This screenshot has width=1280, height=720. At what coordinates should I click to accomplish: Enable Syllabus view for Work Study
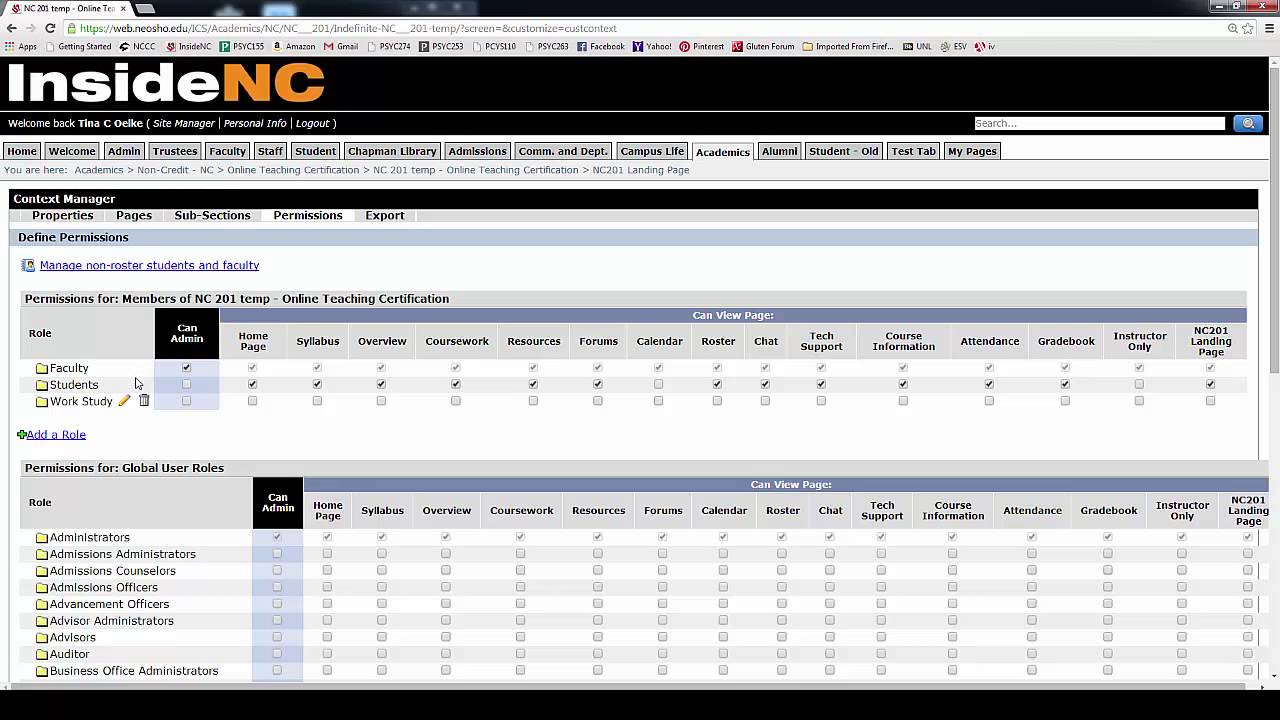pos(317,401)
